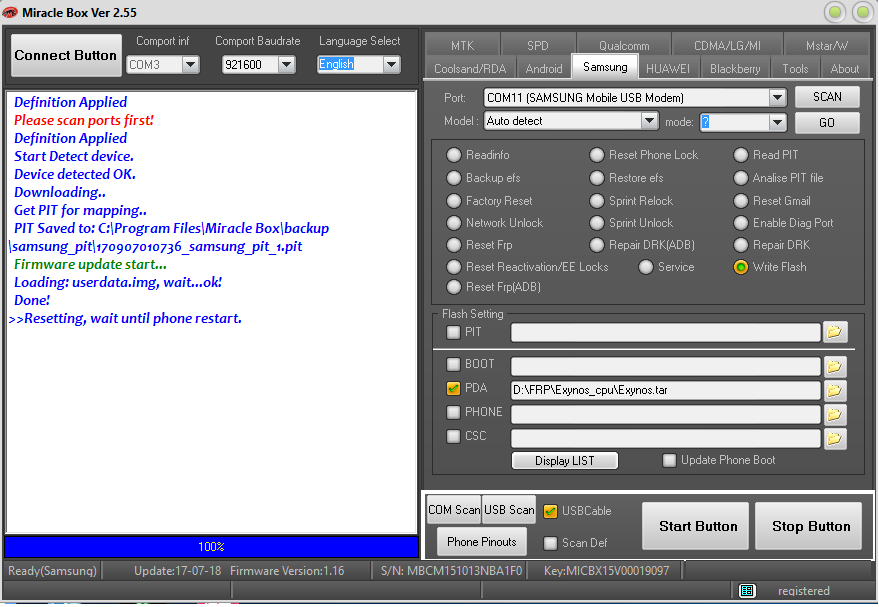Open the About tab
Viewport: 879px width, 607px height.
point(844,68)
